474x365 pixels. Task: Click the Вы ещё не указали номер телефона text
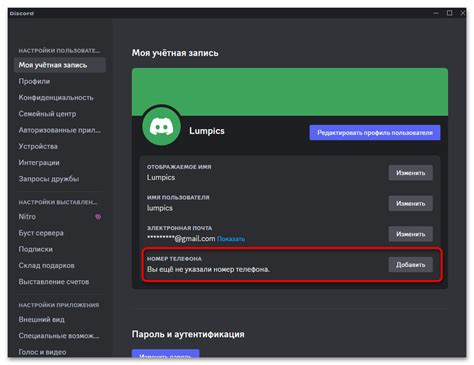[208, 269]
